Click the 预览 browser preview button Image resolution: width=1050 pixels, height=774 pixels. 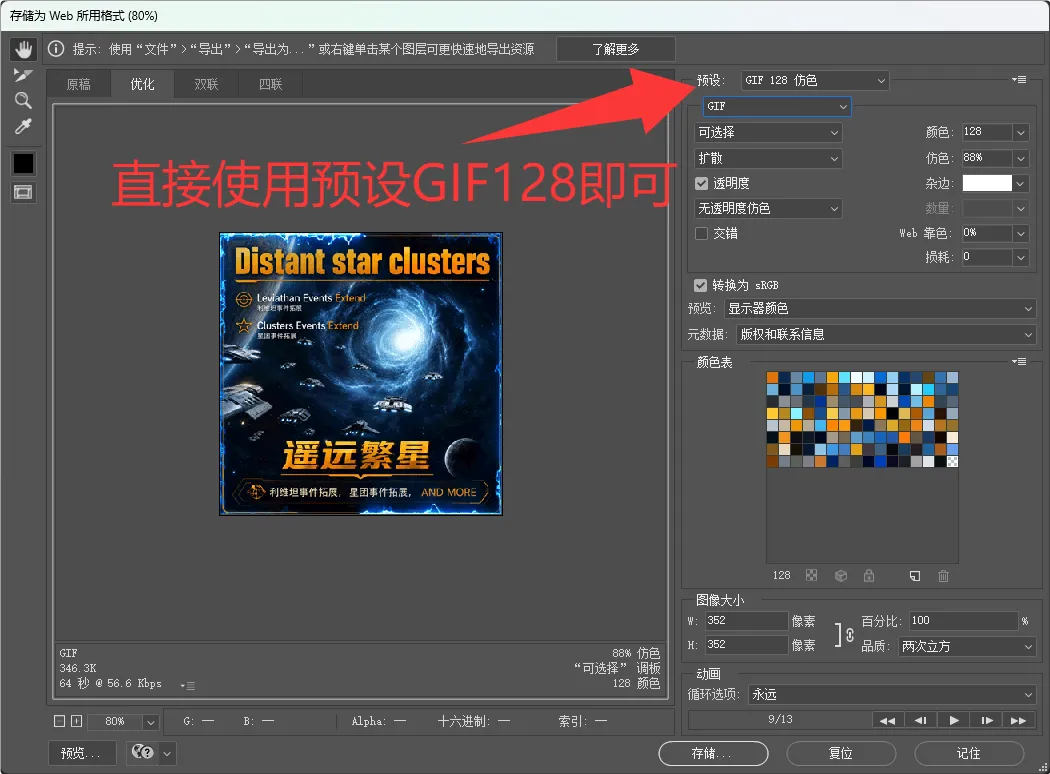[82, 753]
